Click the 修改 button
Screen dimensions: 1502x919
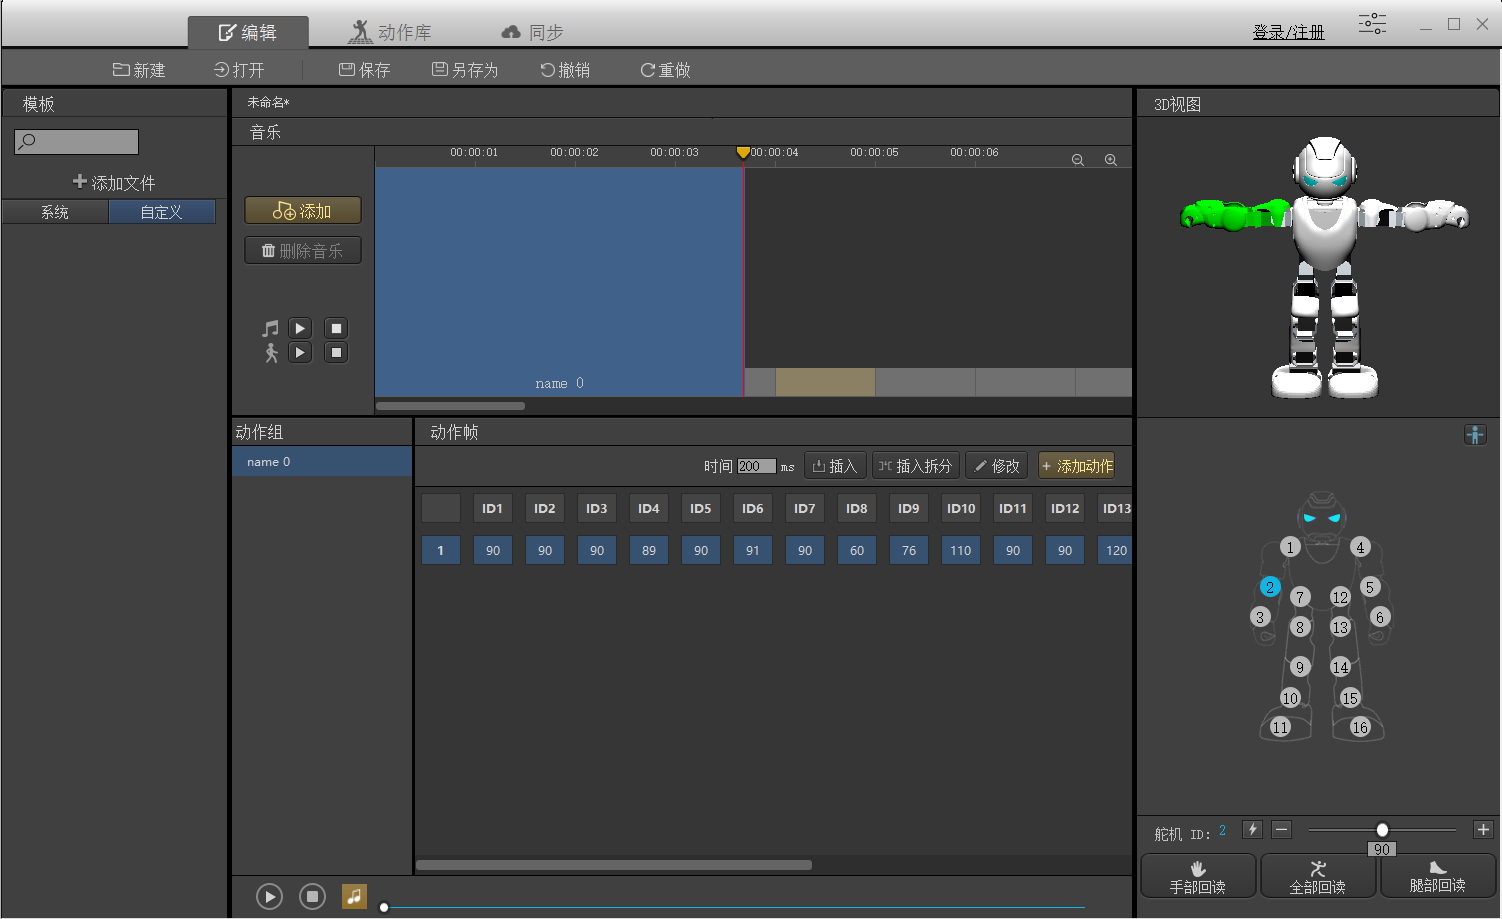[996, 466]
